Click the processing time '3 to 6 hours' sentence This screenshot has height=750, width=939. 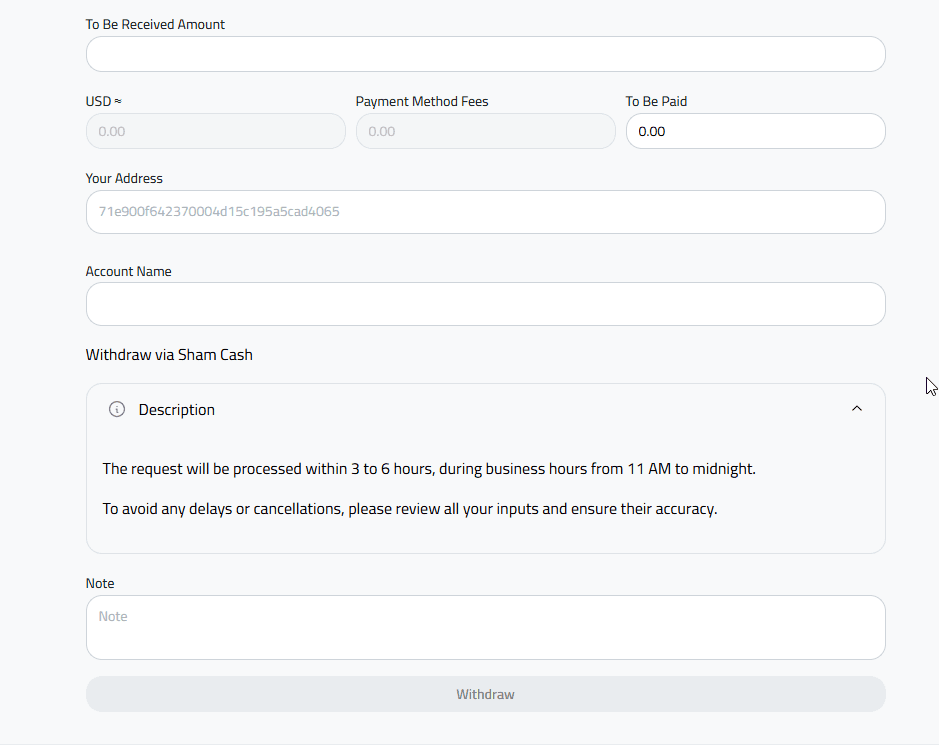(429, 469)
